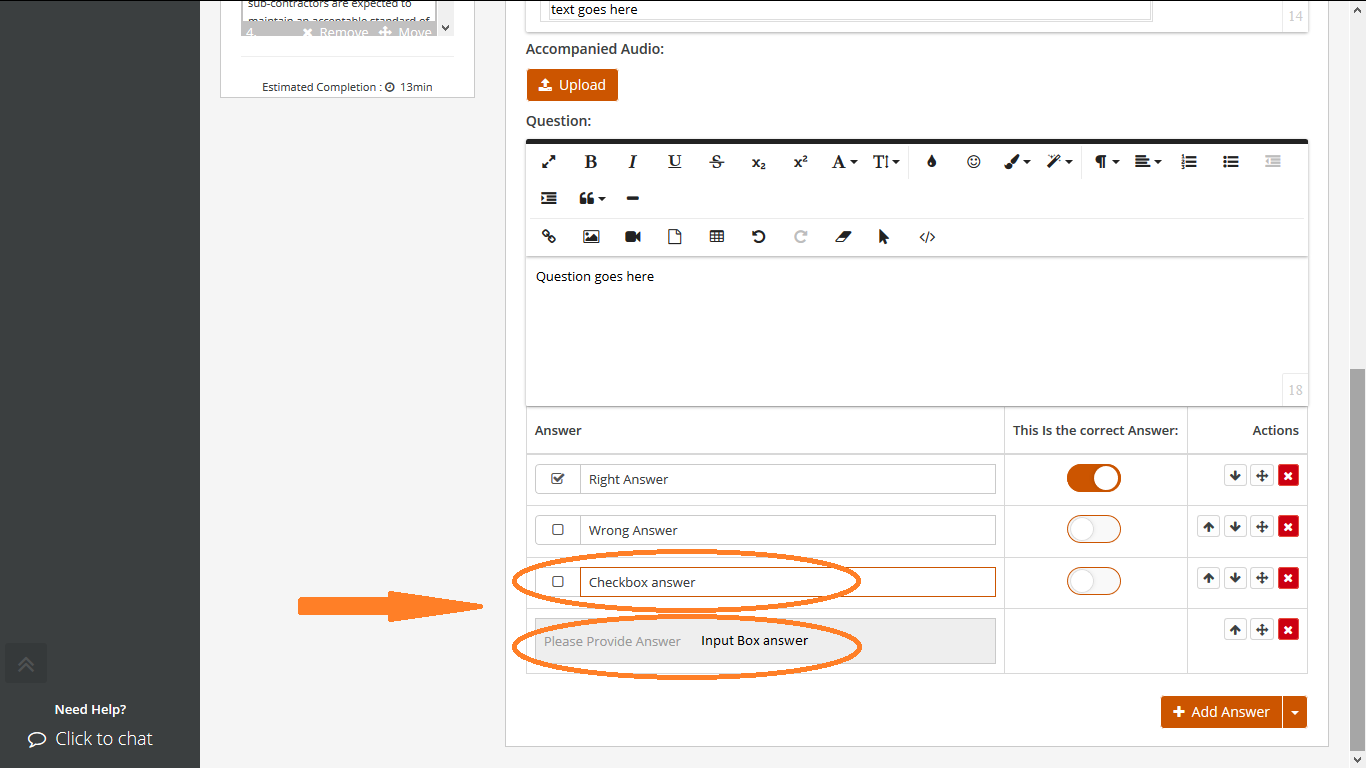Insert an image in the question editor
Viewport: 1366px width, 768px height.
point(590,236)
